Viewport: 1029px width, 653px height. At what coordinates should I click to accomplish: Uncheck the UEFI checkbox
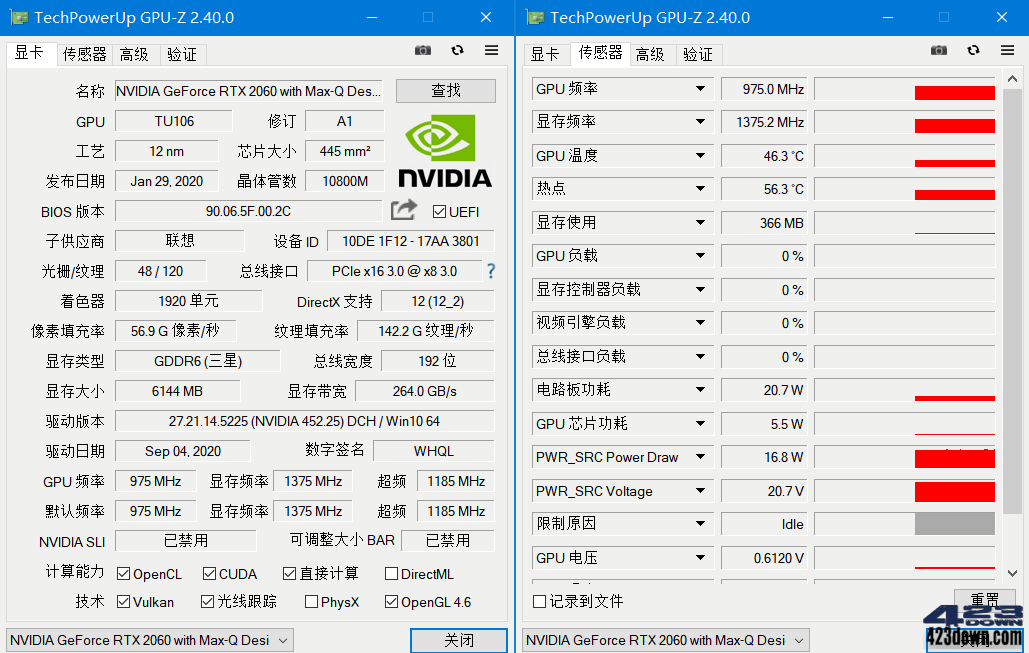(438, 209)
